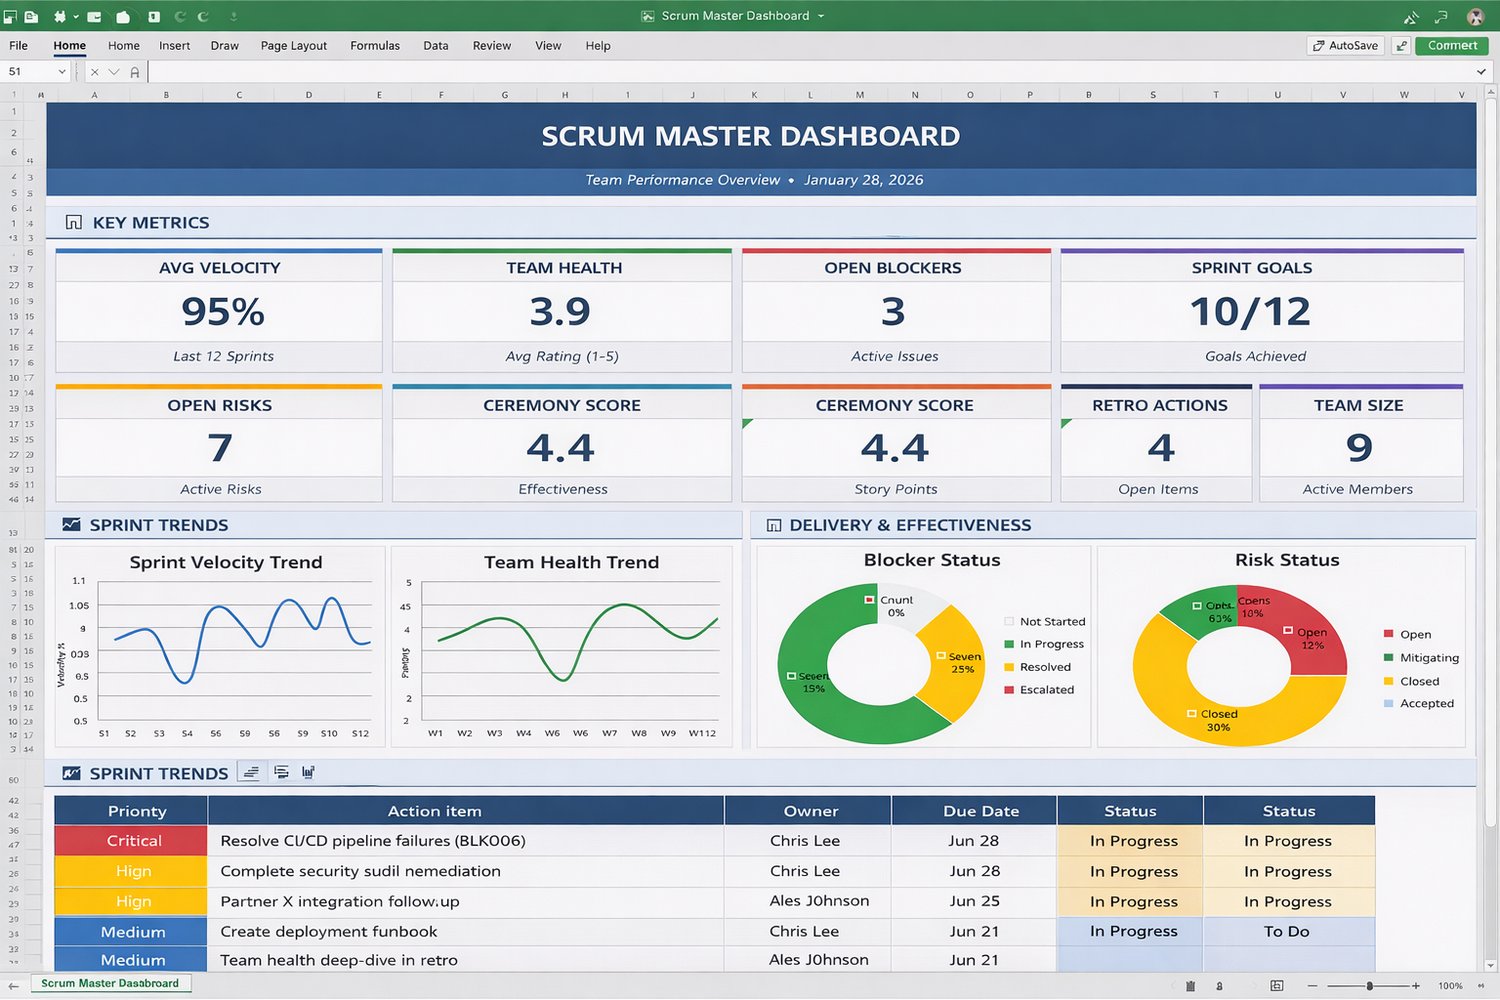This screenshot has height=1000, width=1500.
Task: Open the Undo icon in the title bar
Action: coord(181,16)
